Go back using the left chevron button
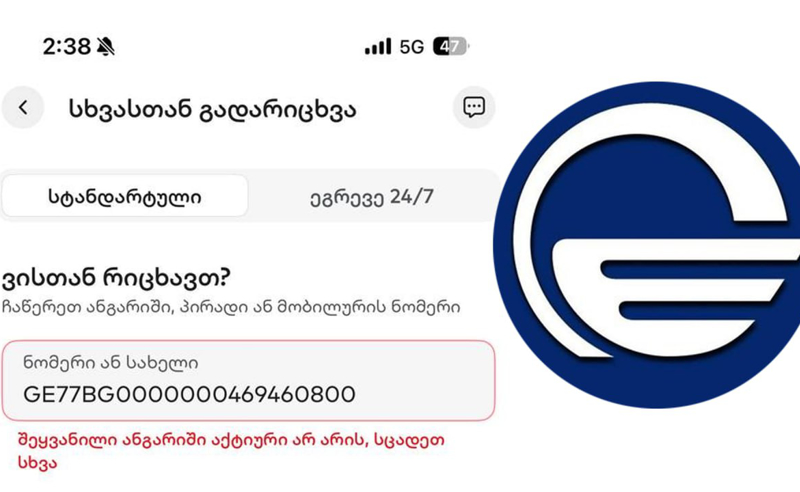Screen dimensions: 800x492 click(x=23, y=108)
